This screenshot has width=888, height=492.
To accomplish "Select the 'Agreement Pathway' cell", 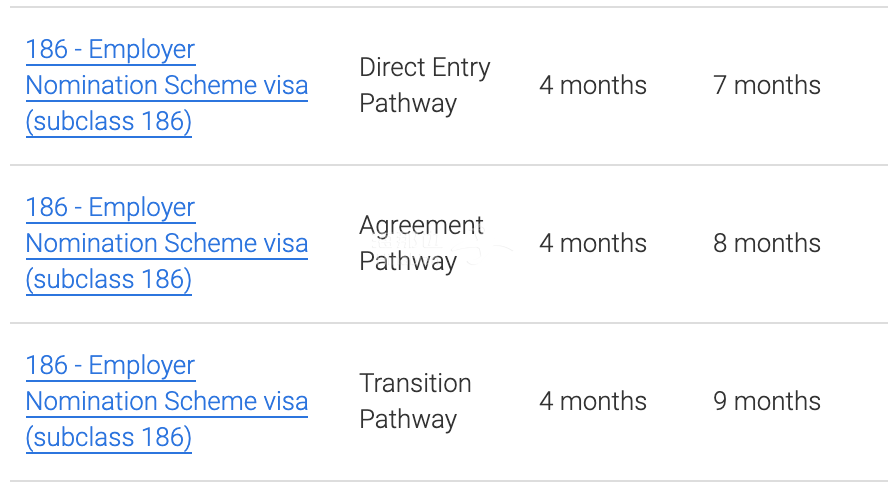I will pyautogui.click(x=421, y=243).
